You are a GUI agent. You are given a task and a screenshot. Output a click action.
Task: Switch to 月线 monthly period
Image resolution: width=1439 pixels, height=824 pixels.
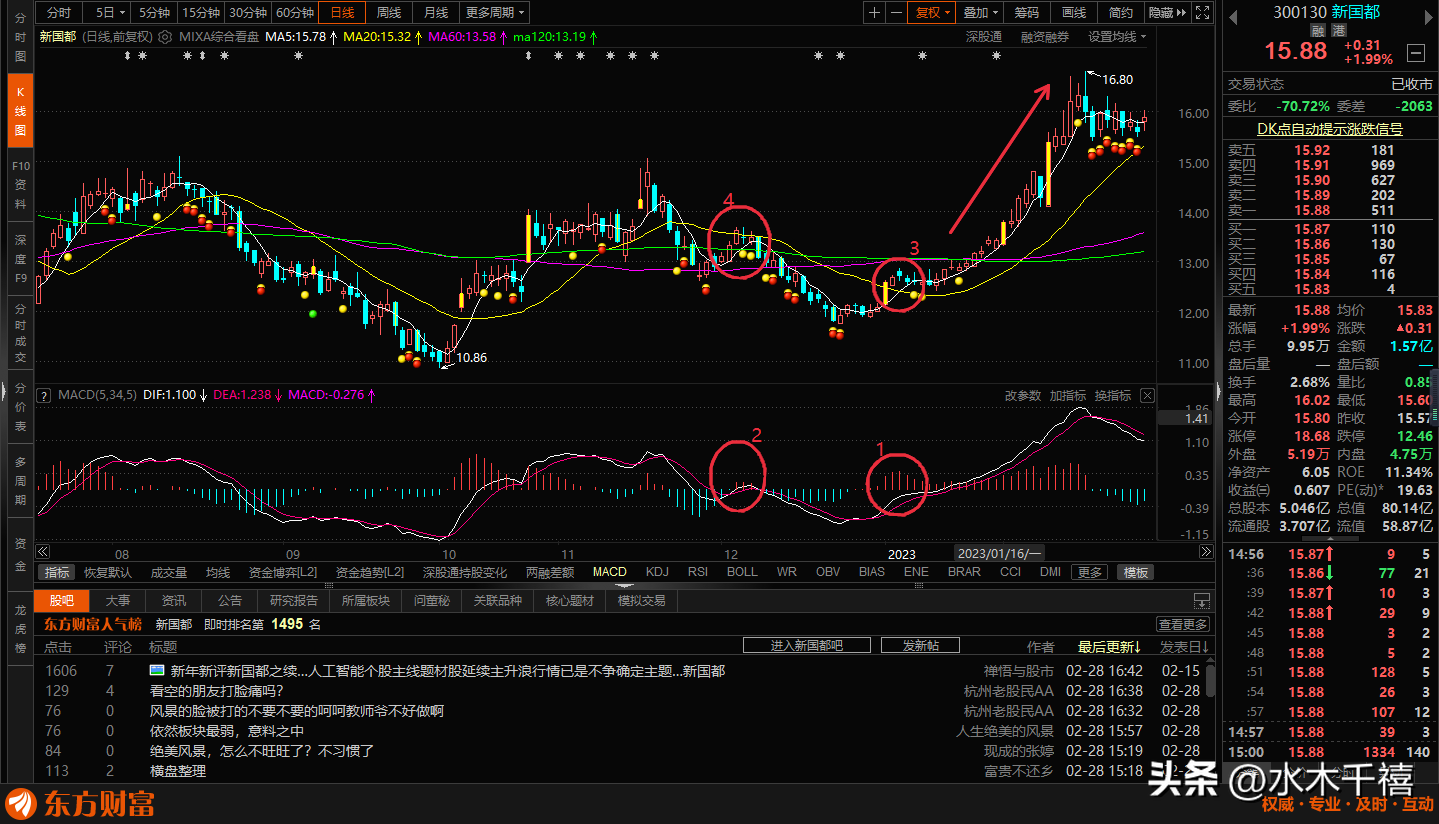coord(436,13)
